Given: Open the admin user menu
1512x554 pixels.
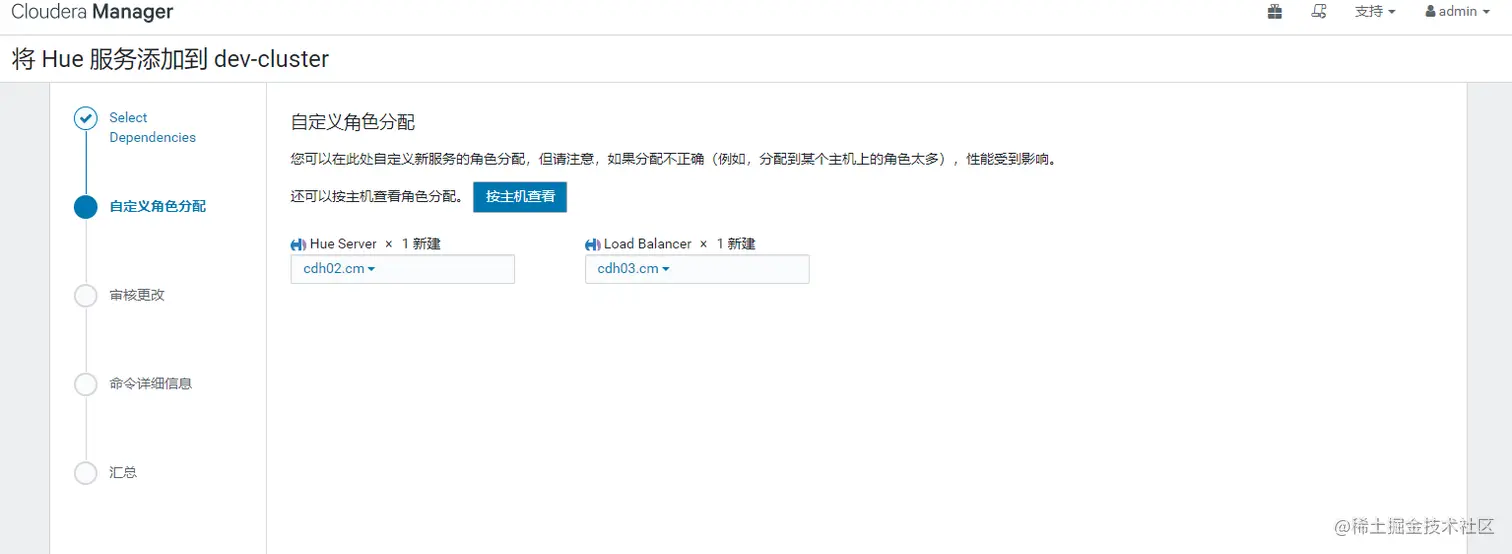Looking at the screenshot, I should pyautogui.click(x=1458, y=12).
